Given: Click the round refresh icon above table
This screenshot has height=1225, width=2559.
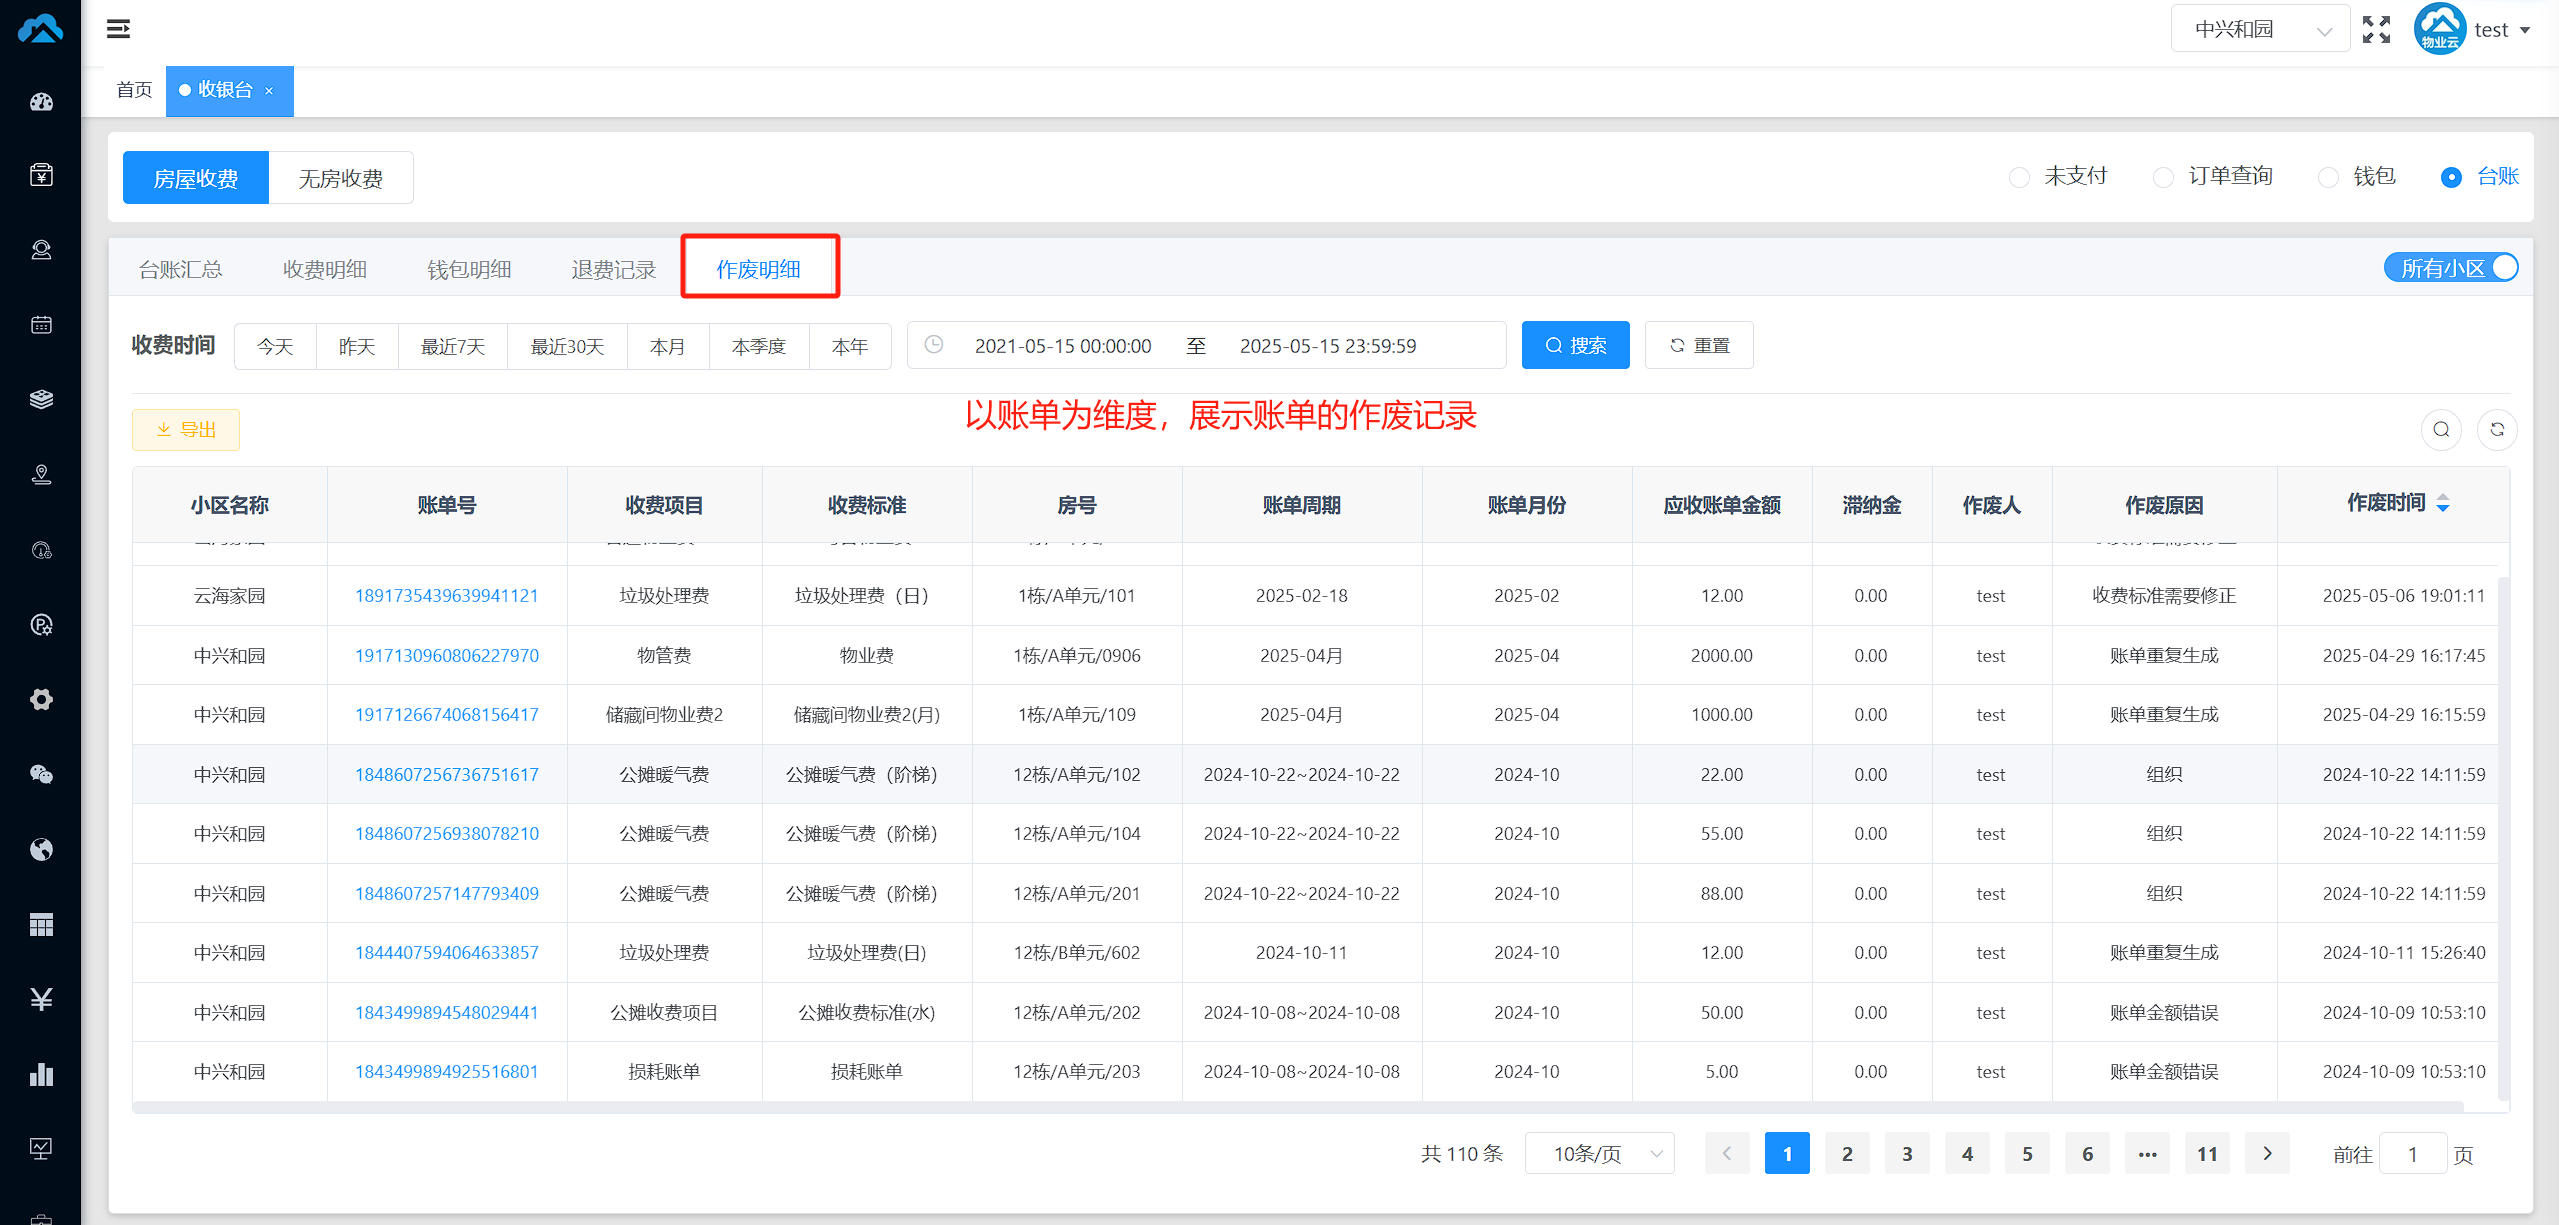Looking at the screenshot, I should click(x=2497, y=429).
